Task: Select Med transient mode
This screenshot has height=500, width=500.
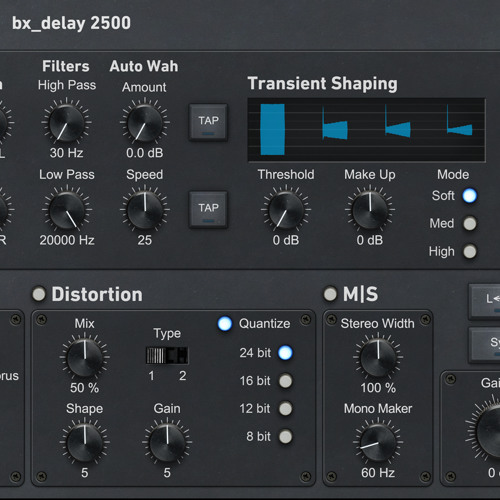Action: tap(470, 224)
